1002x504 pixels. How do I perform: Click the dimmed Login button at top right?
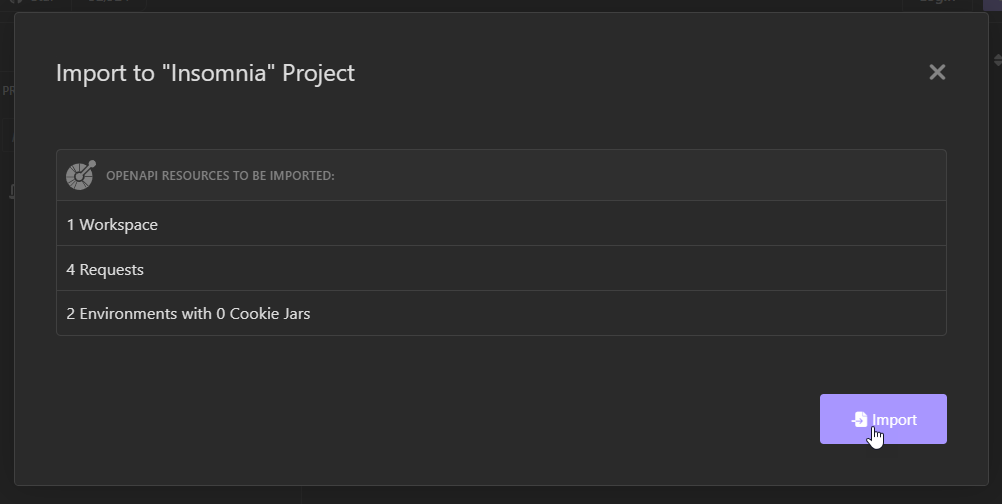coord(937,3)
